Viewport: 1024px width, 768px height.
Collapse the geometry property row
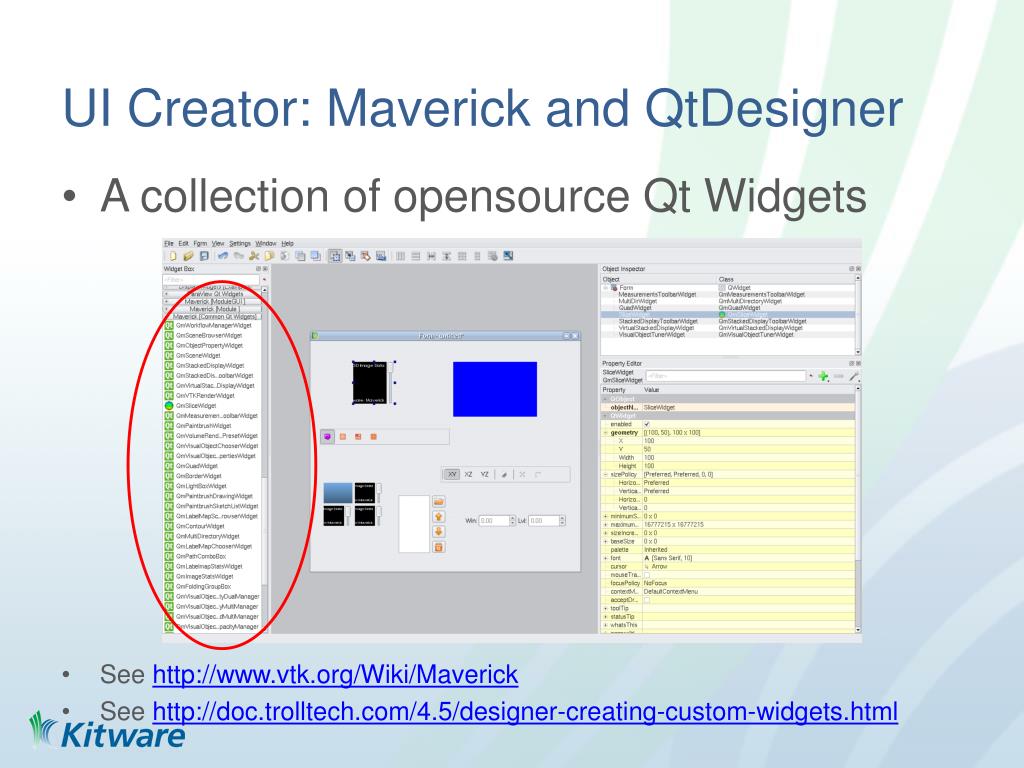605,432
